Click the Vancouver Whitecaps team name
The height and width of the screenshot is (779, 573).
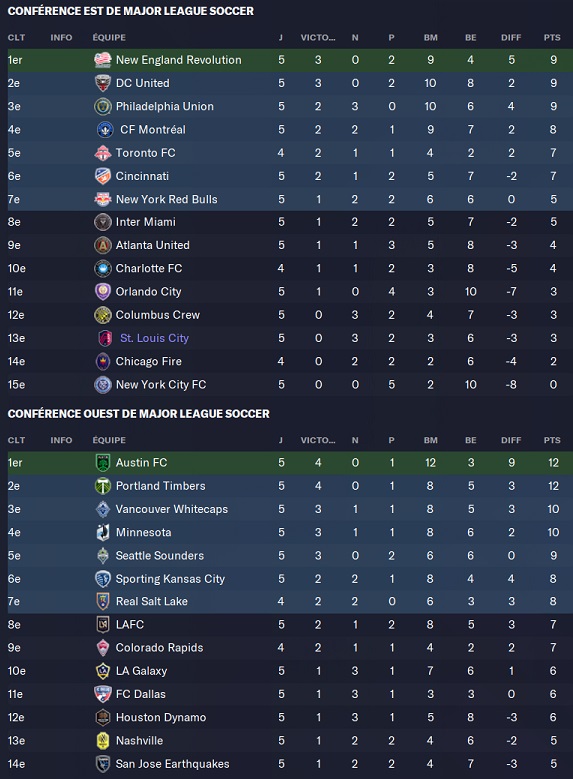tap(171, 509)
